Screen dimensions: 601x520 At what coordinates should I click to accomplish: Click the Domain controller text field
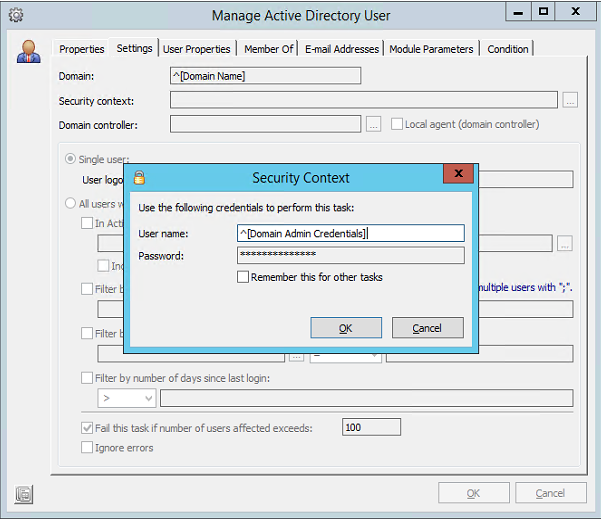coord(266,124)
